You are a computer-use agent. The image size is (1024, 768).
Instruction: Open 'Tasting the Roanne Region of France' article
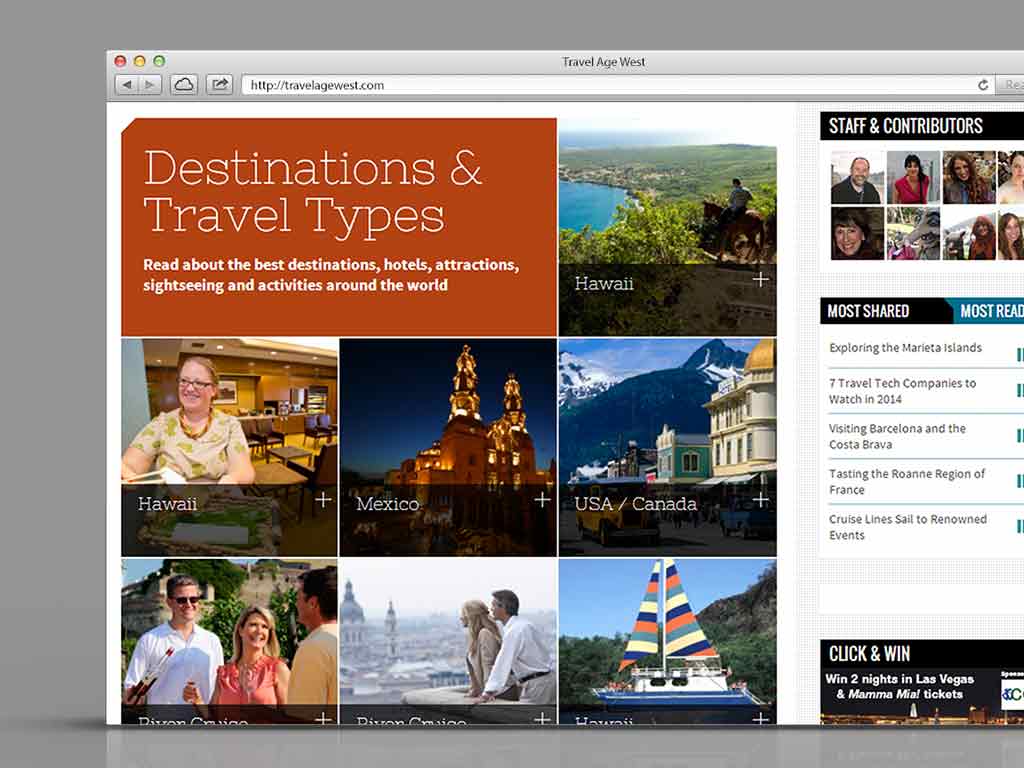coord(906,481)
